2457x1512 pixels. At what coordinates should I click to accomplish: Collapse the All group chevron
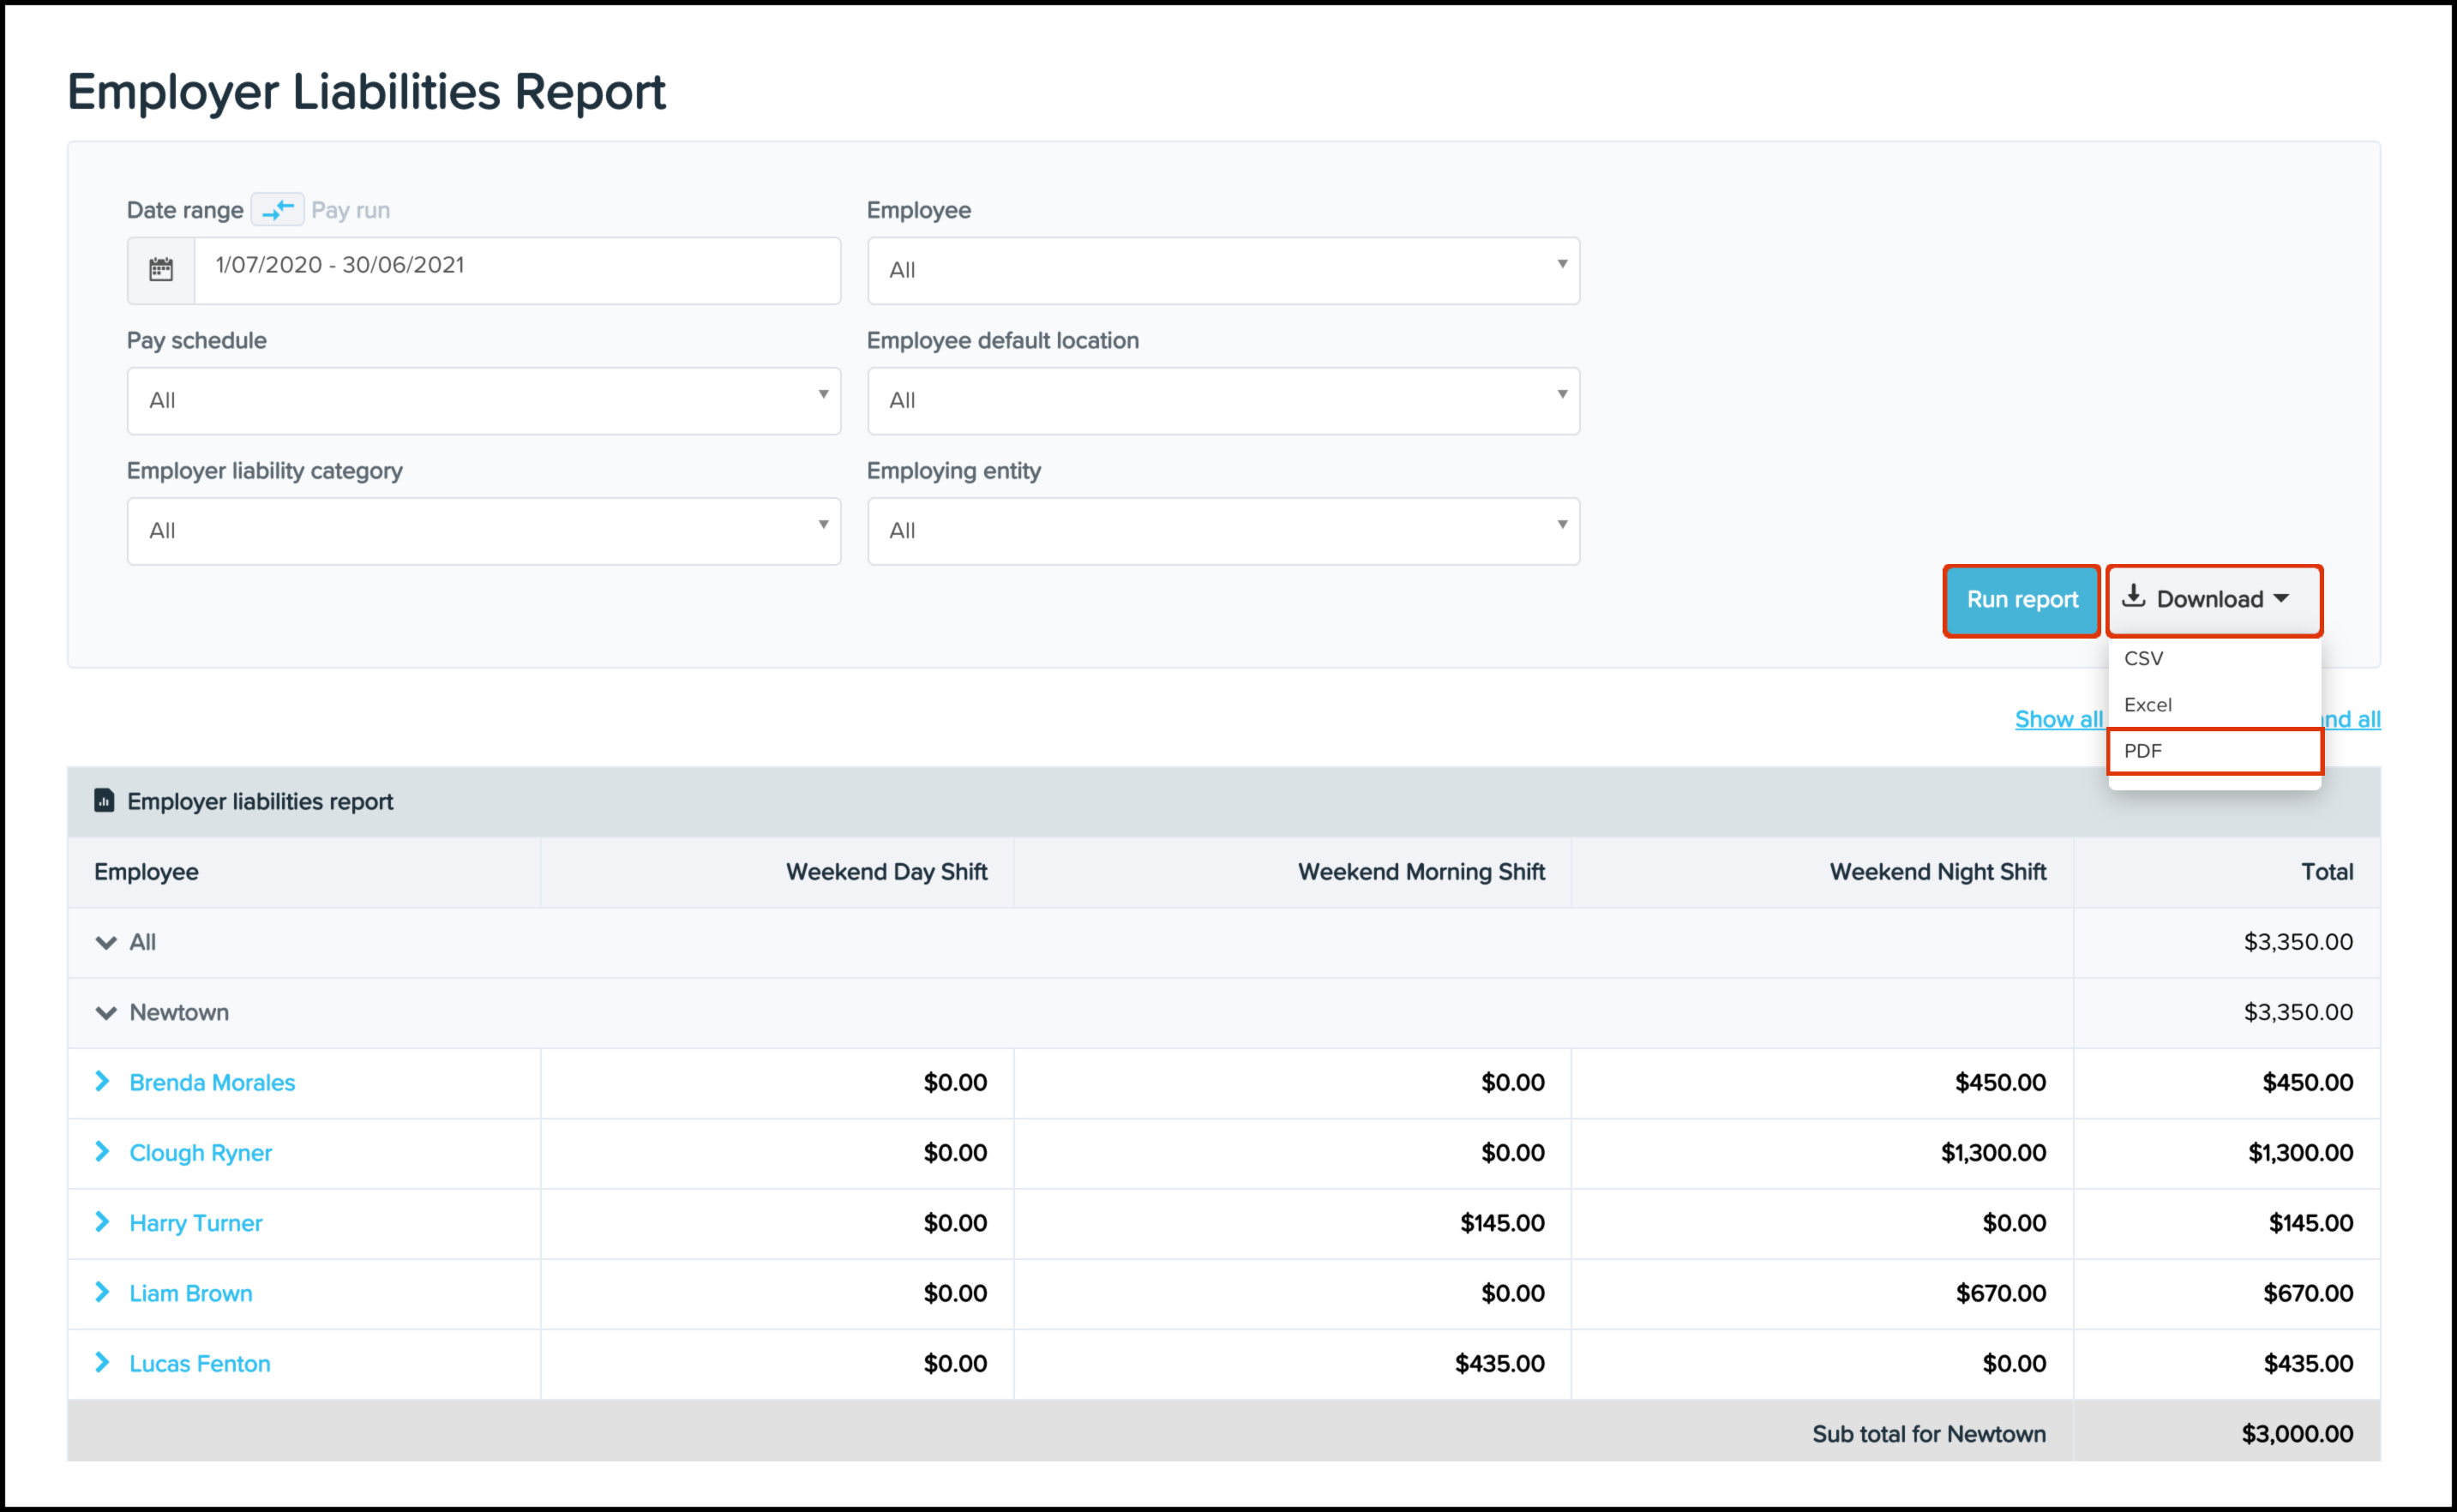[106, 942]
